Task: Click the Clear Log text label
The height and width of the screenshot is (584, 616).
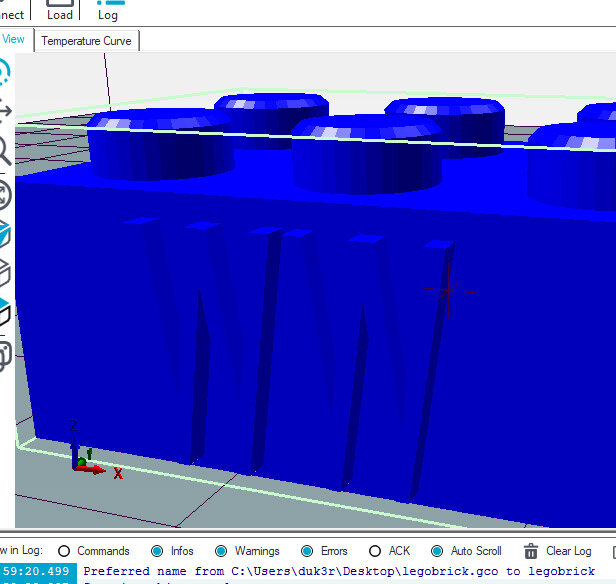Action: point(568,551)
